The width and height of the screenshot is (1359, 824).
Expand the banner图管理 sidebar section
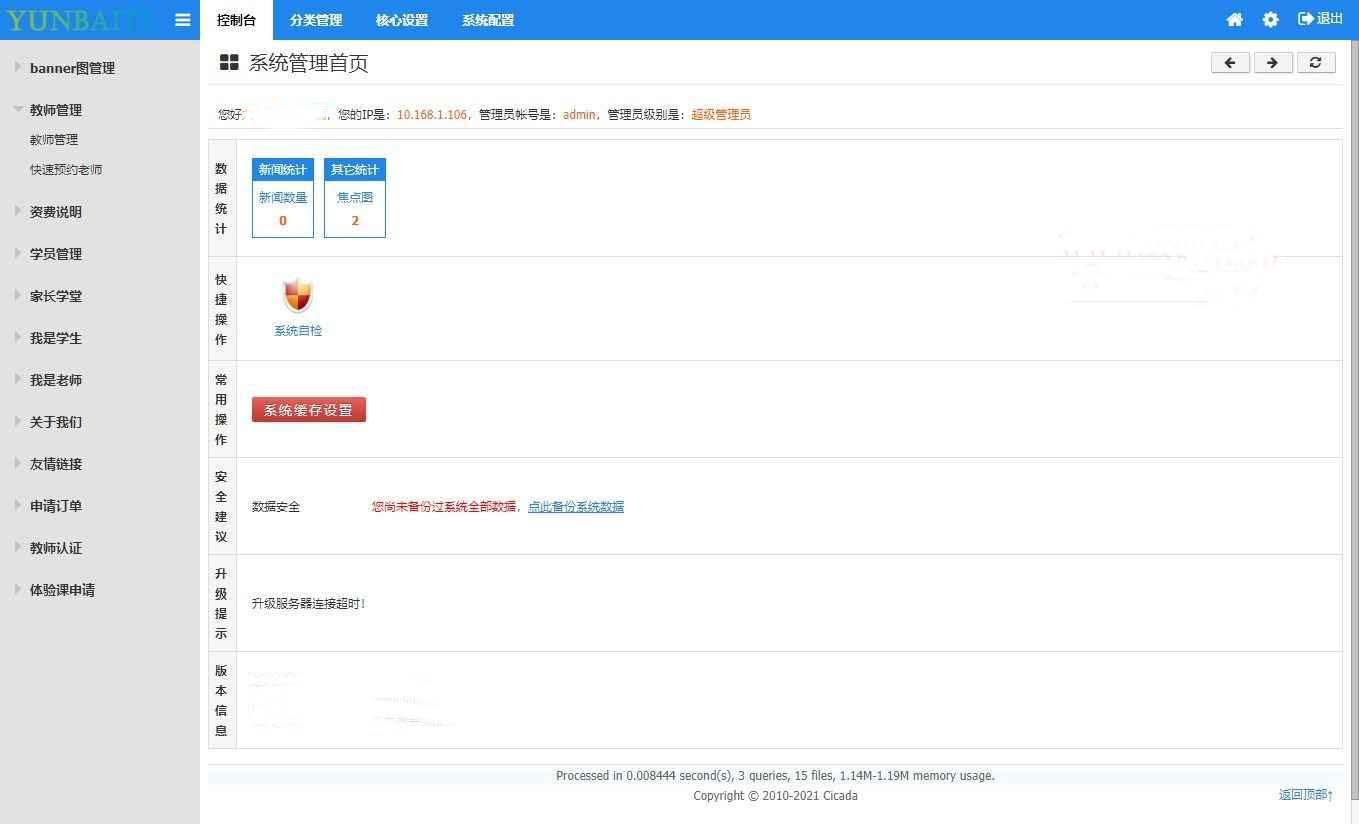72,68
